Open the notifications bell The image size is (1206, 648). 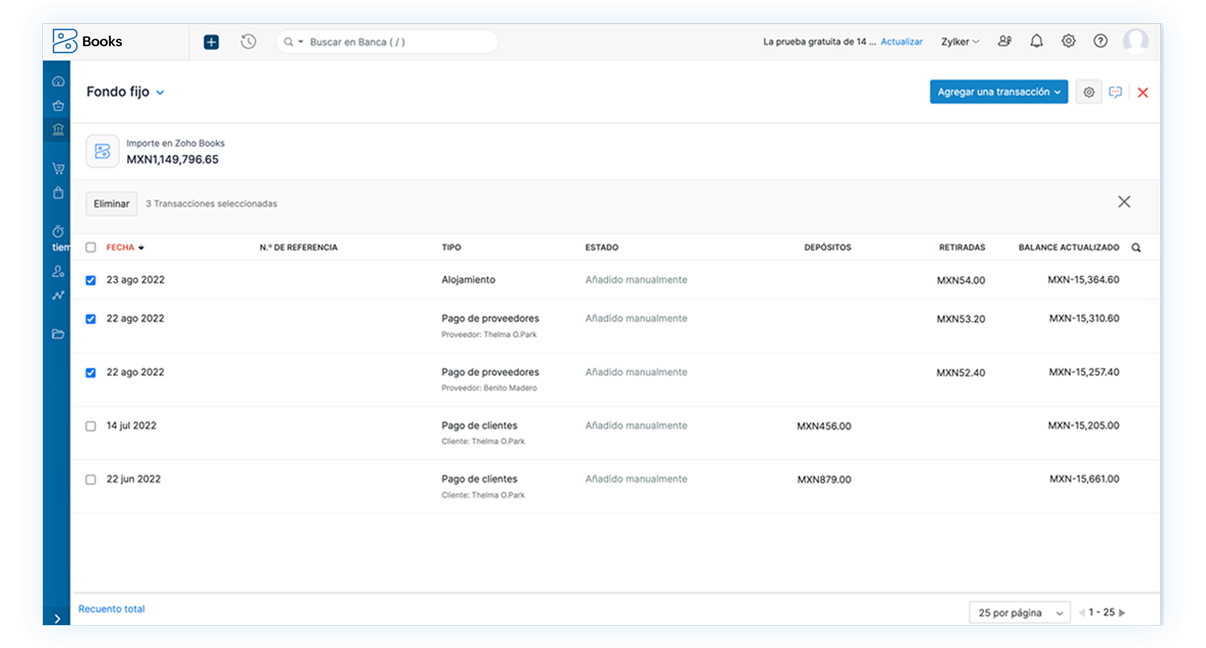click(1036, 42)
